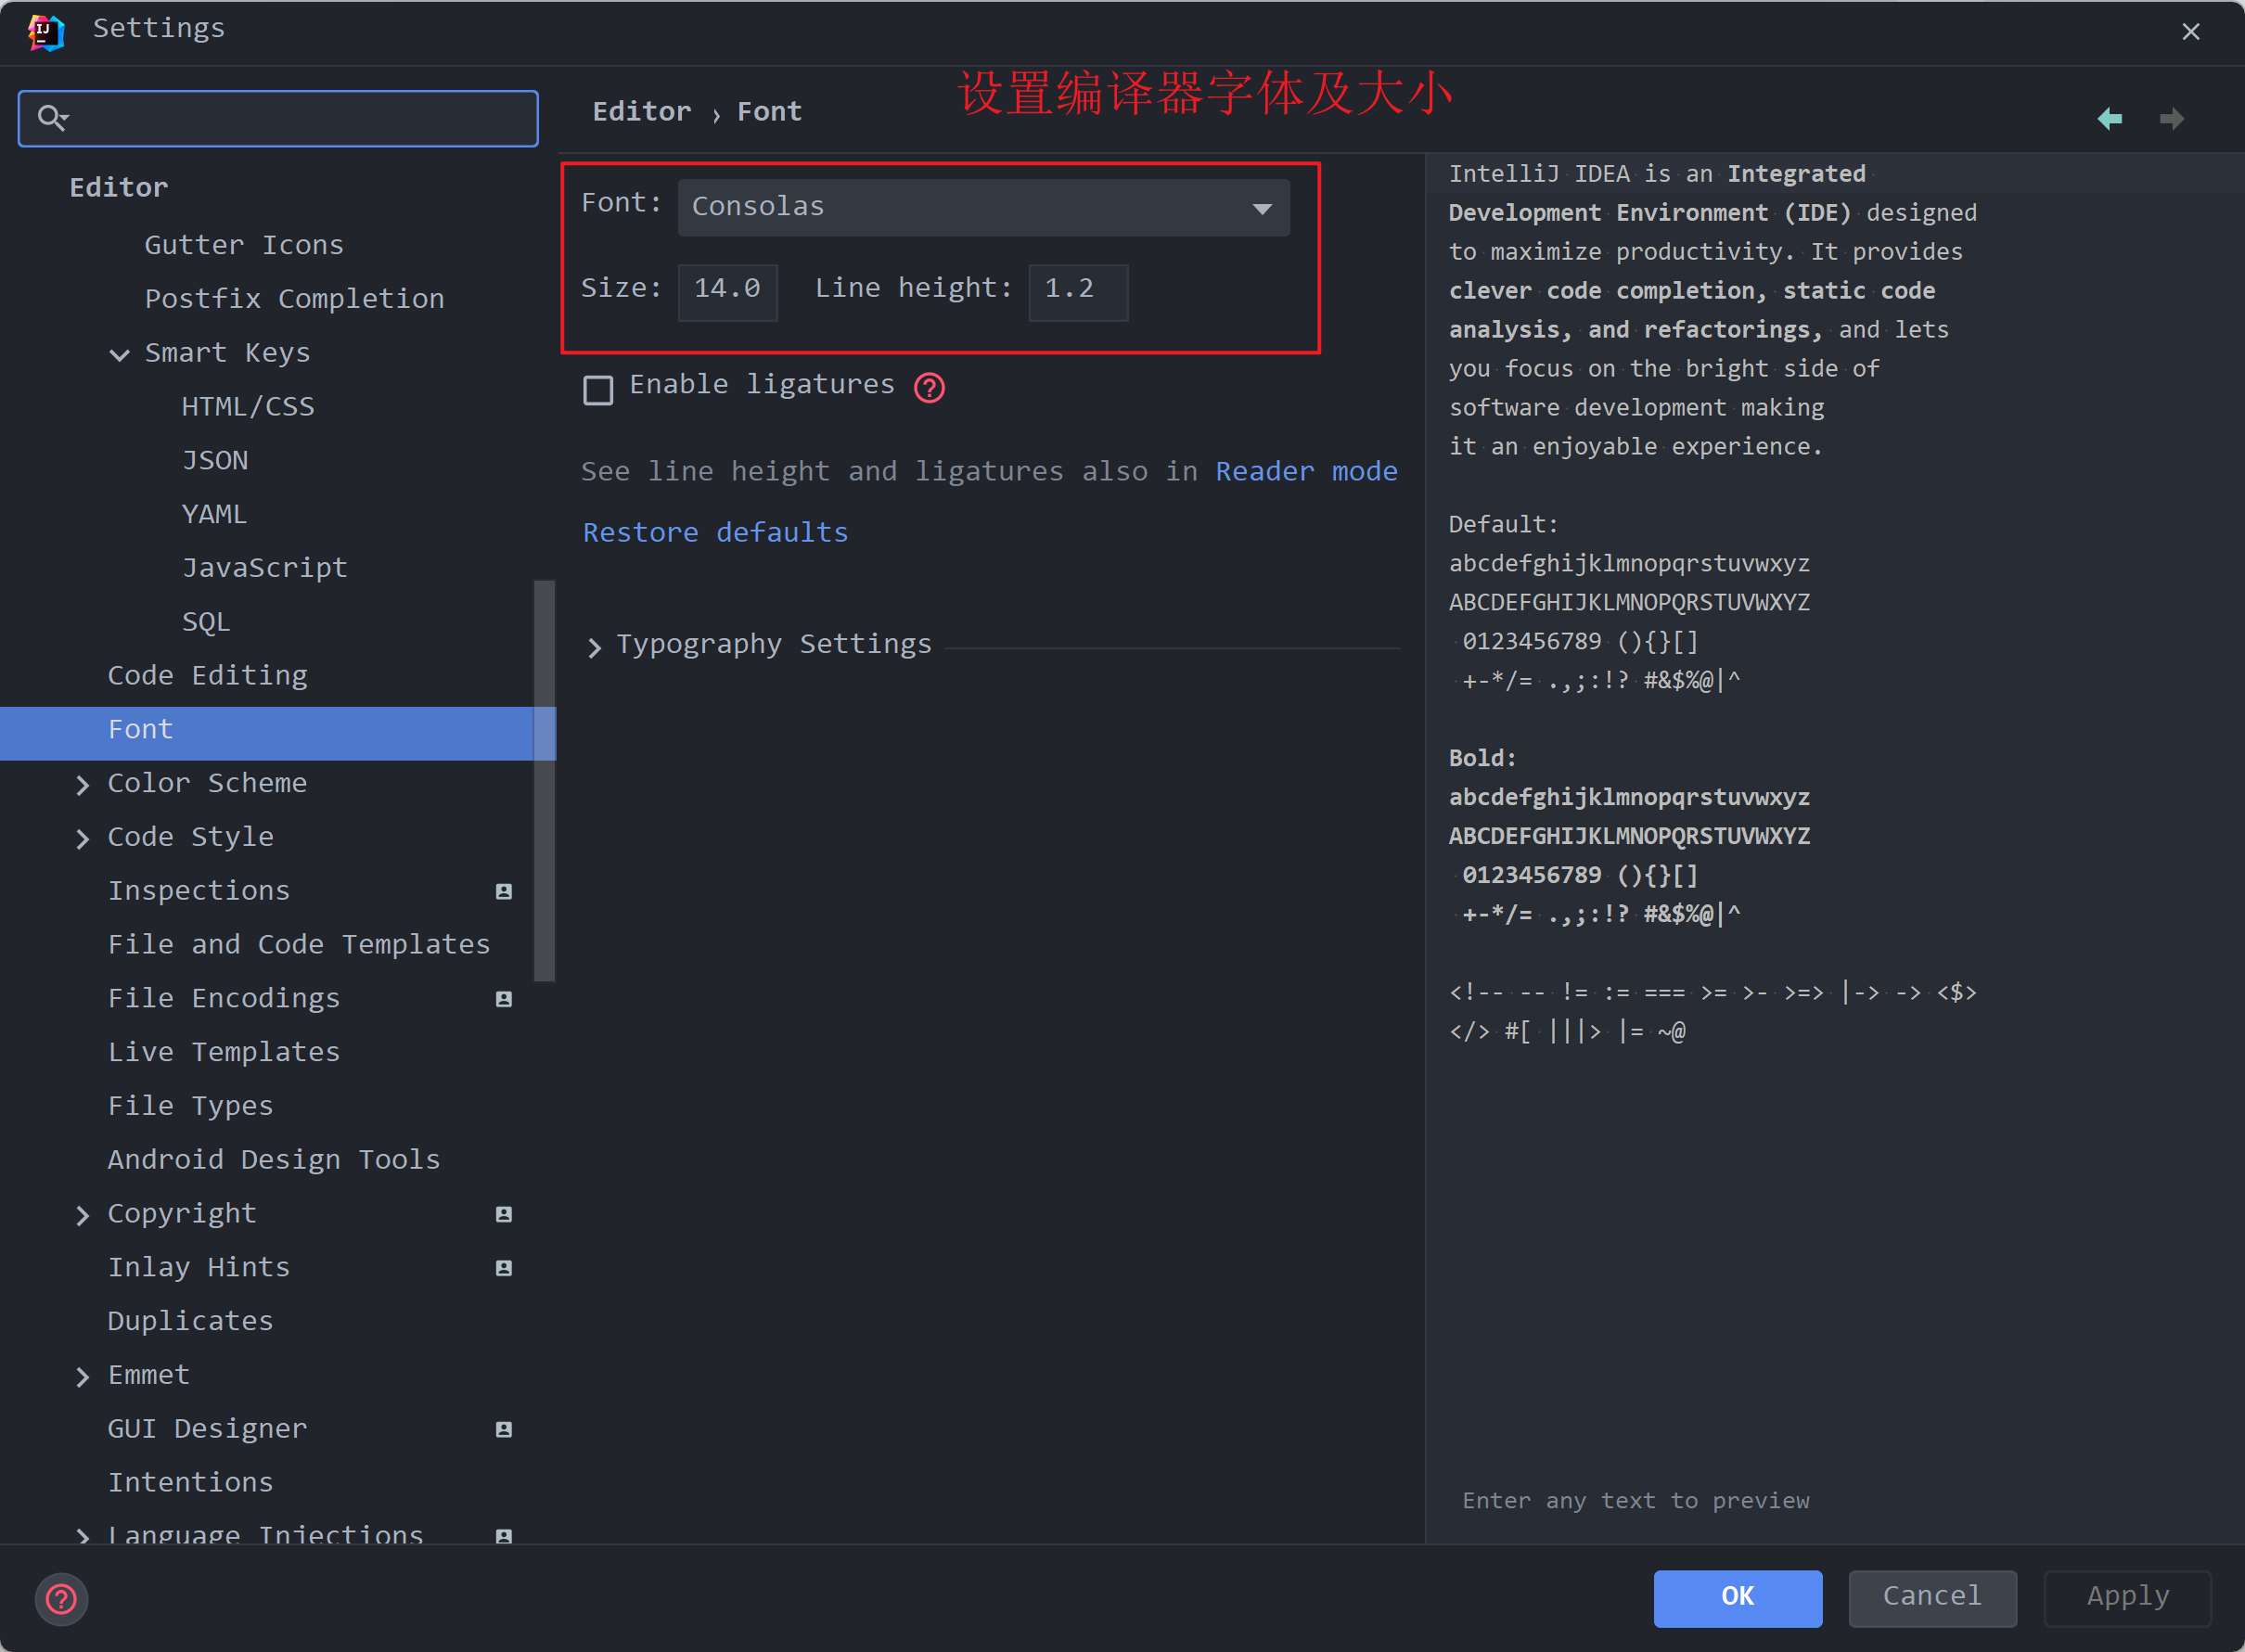Open the Consolas font dropdown

[x=983, y=208]
